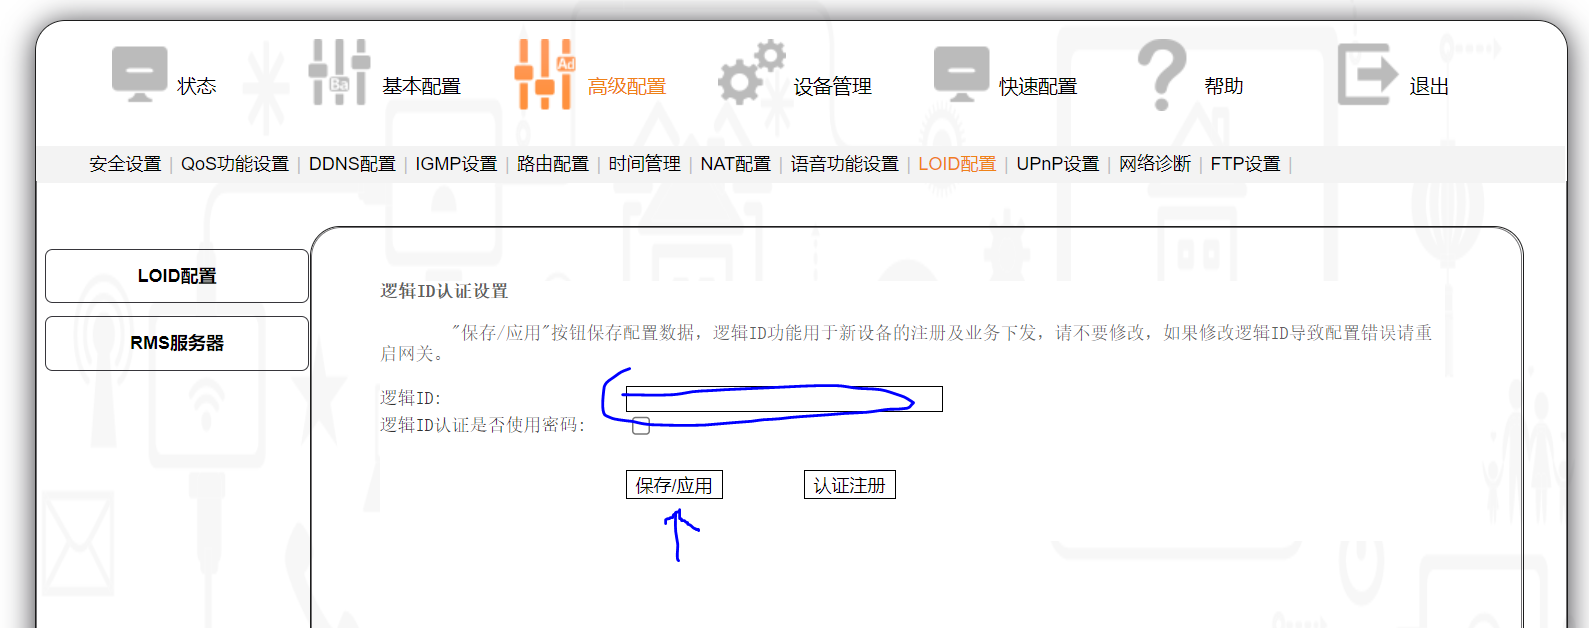Click the 状态 monitor icon
The width and height of the screenshot is (1589, 628).
tap(139, 74)
